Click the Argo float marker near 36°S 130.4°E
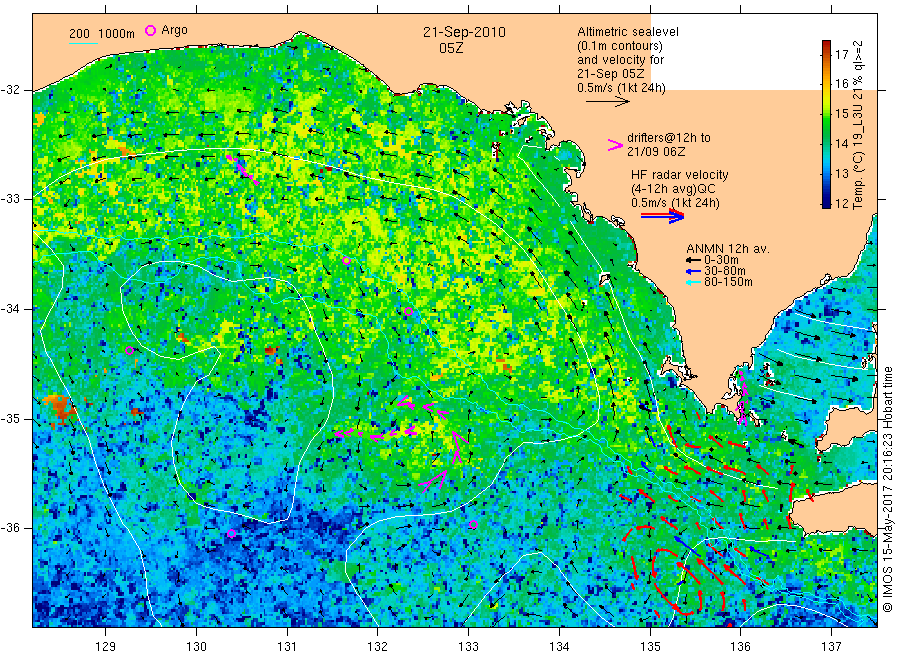The width and height of the screenshot is (900, 660). tap(231, 534)
